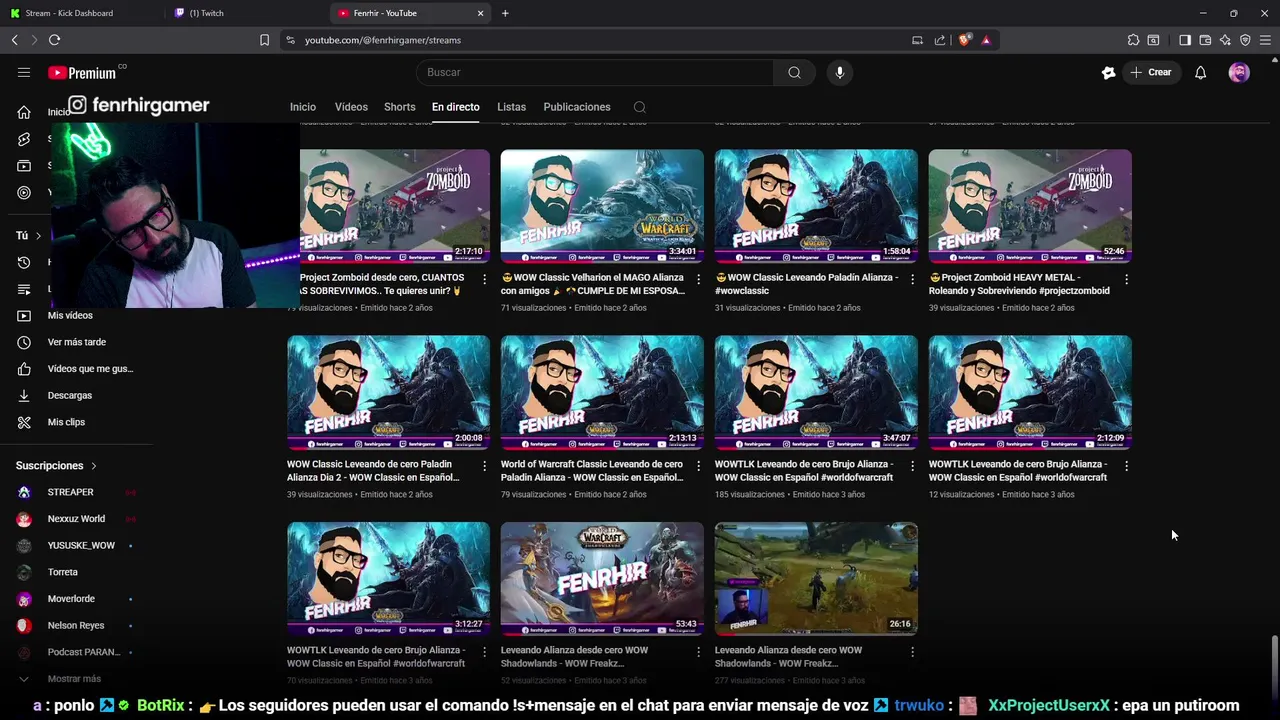
Task: Click the Brave Shields lion icon
Action: 964,40
